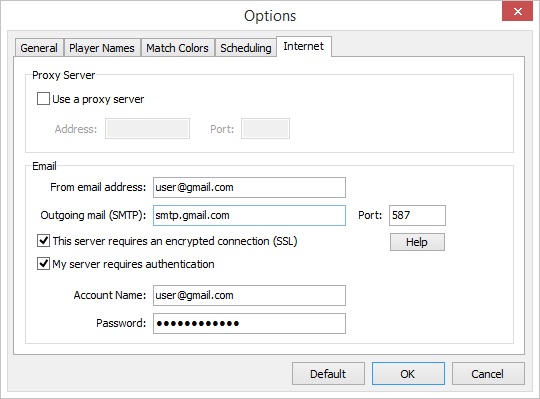
Task: Go to the Scheduling tab
Action: (246, 48)
